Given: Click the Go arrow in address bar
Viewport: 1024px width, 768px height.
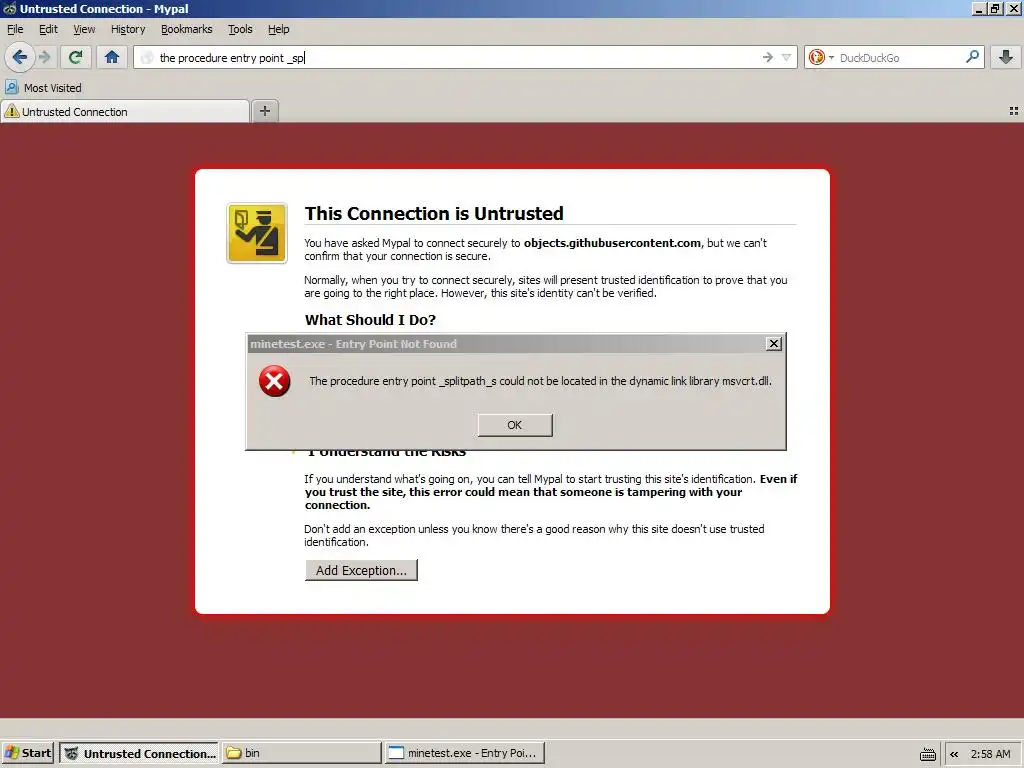Looking at the screenshot, I should point(767,57).
